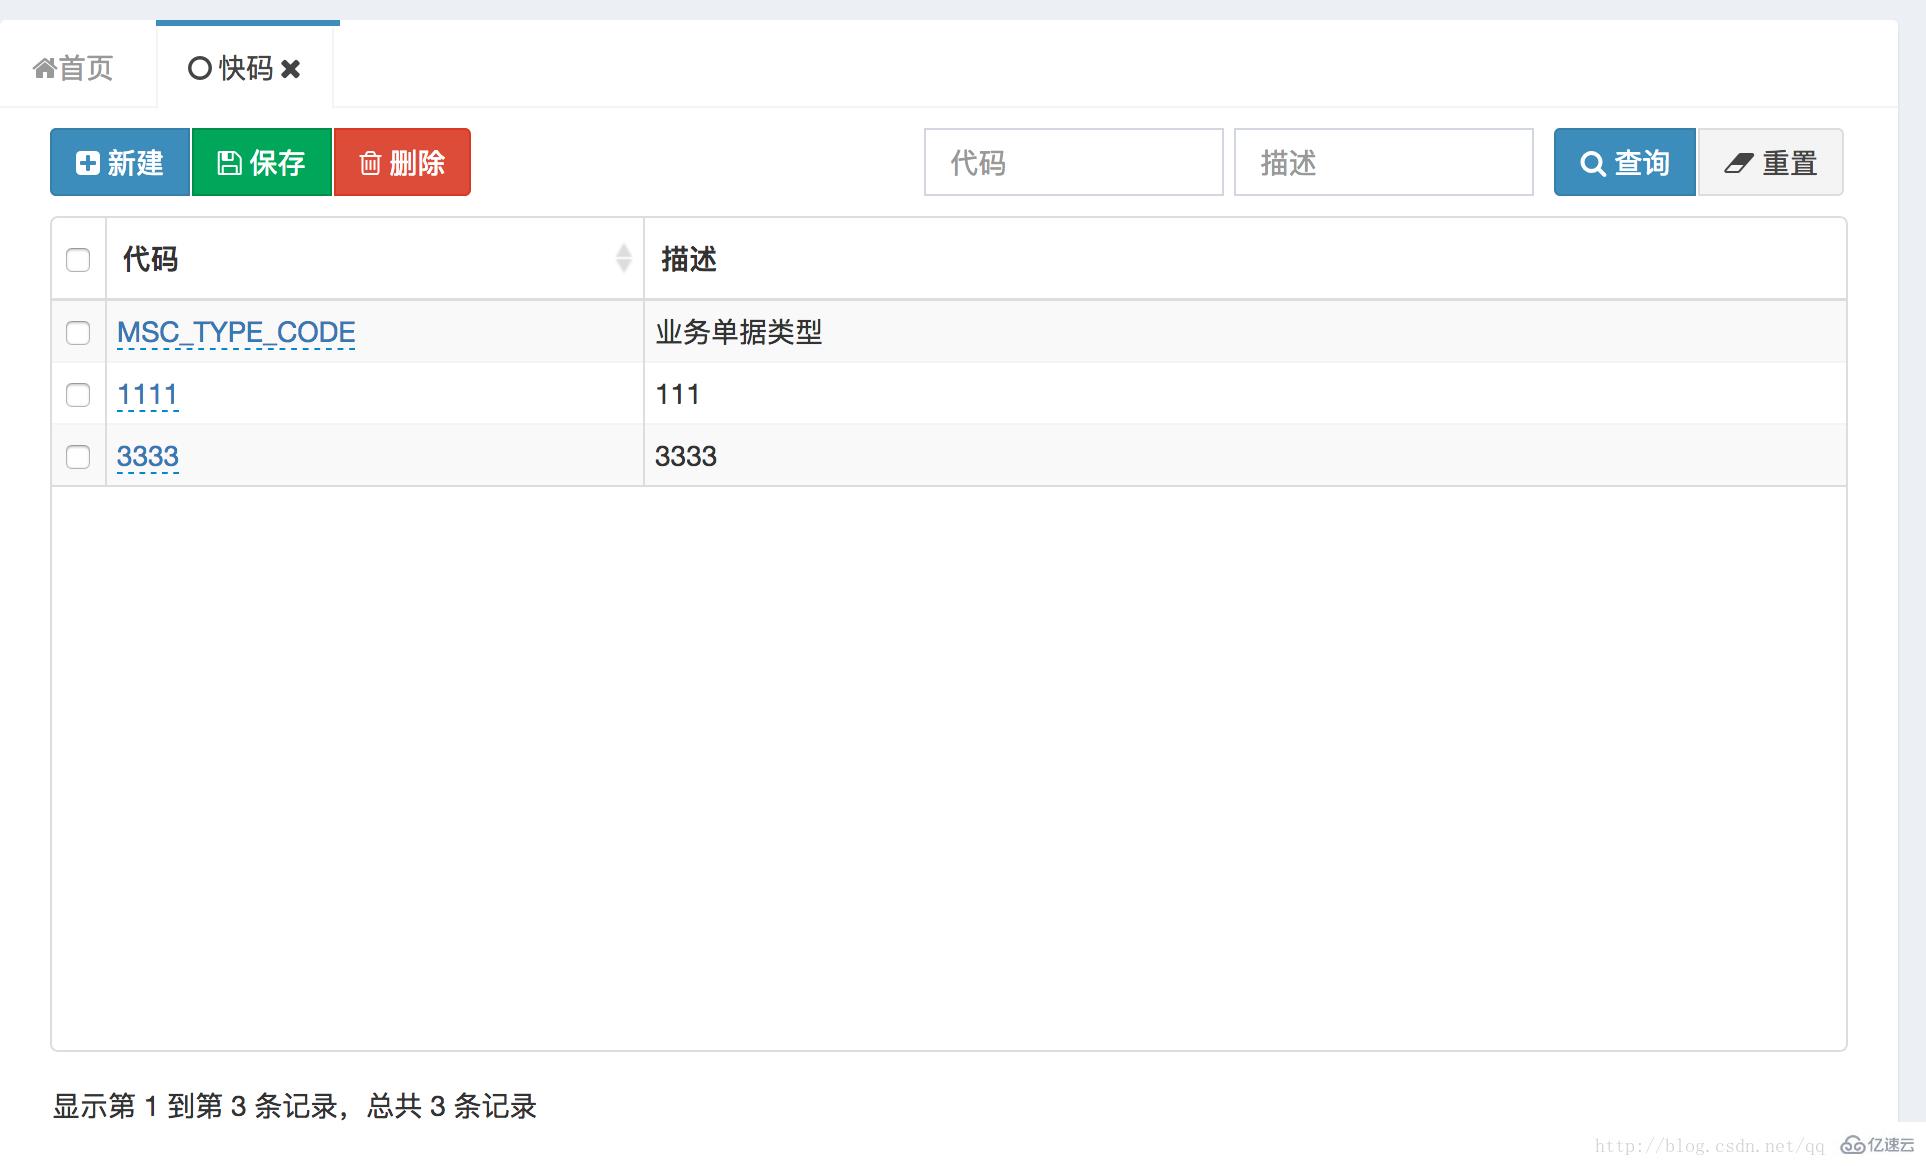The width and height of the screenshot is (1926, 1166).
Task: Click the green 保存 save button
Action: [261, 162]
